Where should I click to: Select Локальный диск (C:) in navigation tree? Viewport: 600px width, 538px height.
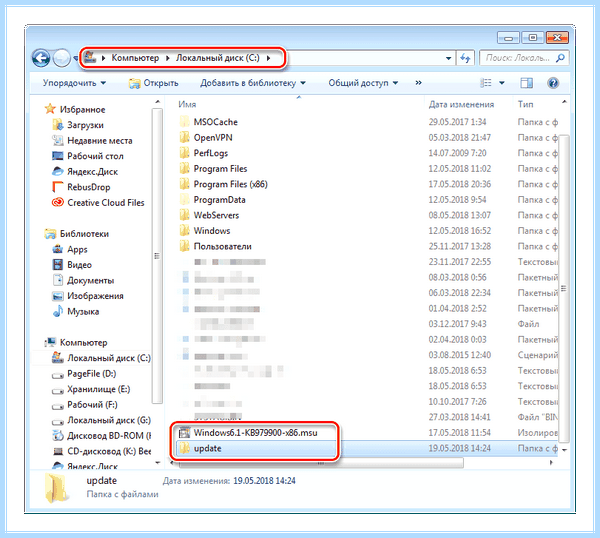click(x=109, y=358)
